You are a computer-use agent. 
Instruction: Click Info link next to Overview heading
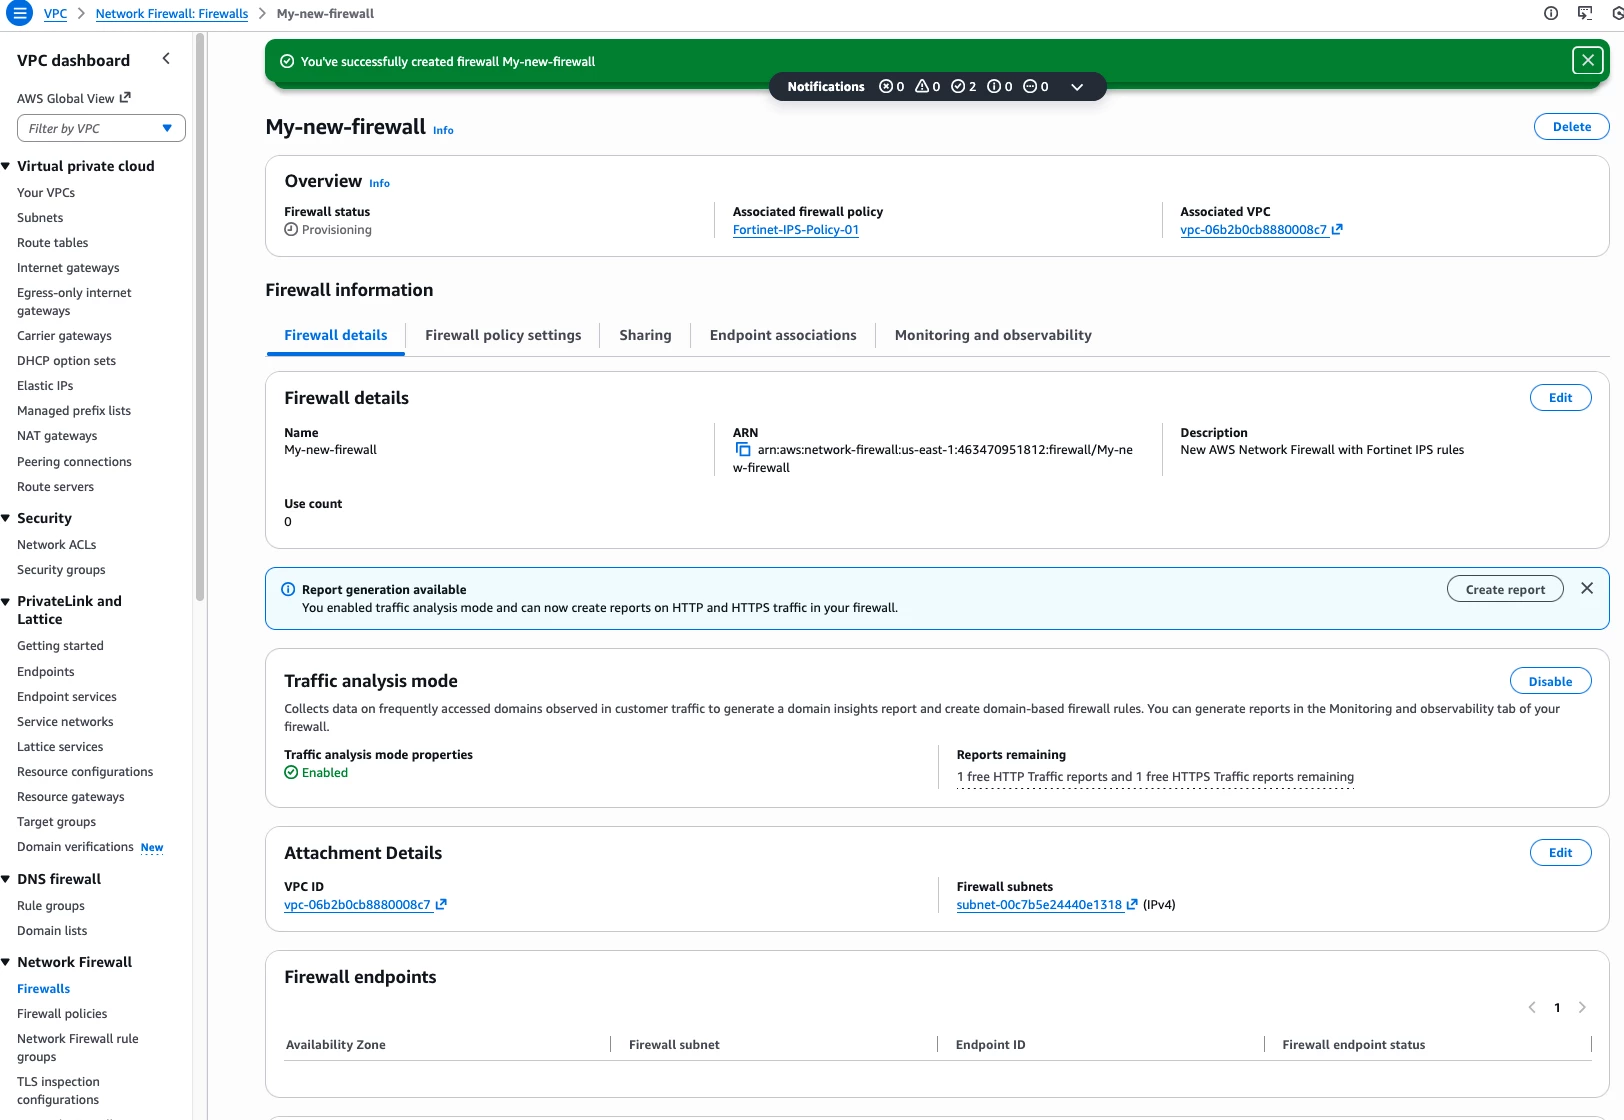coord(379,183)
